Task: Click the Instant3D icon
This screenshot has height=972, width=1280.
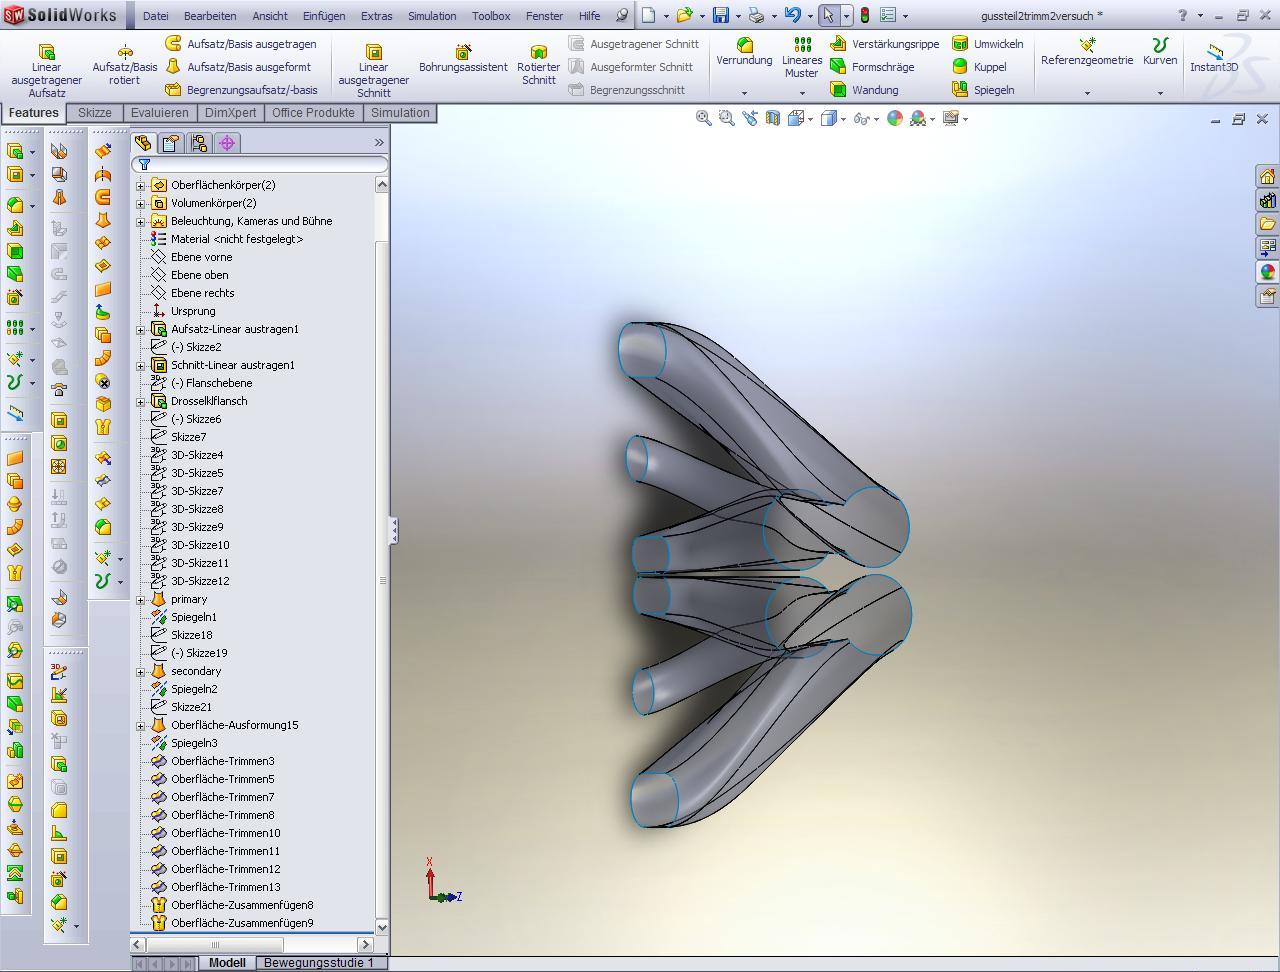Action: (x=1214, y=52)
